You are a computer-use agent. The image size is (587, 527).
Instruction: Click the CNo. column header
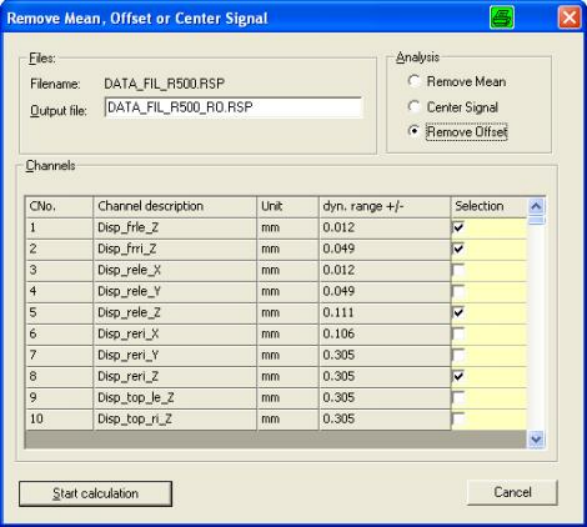click(59, 206)
